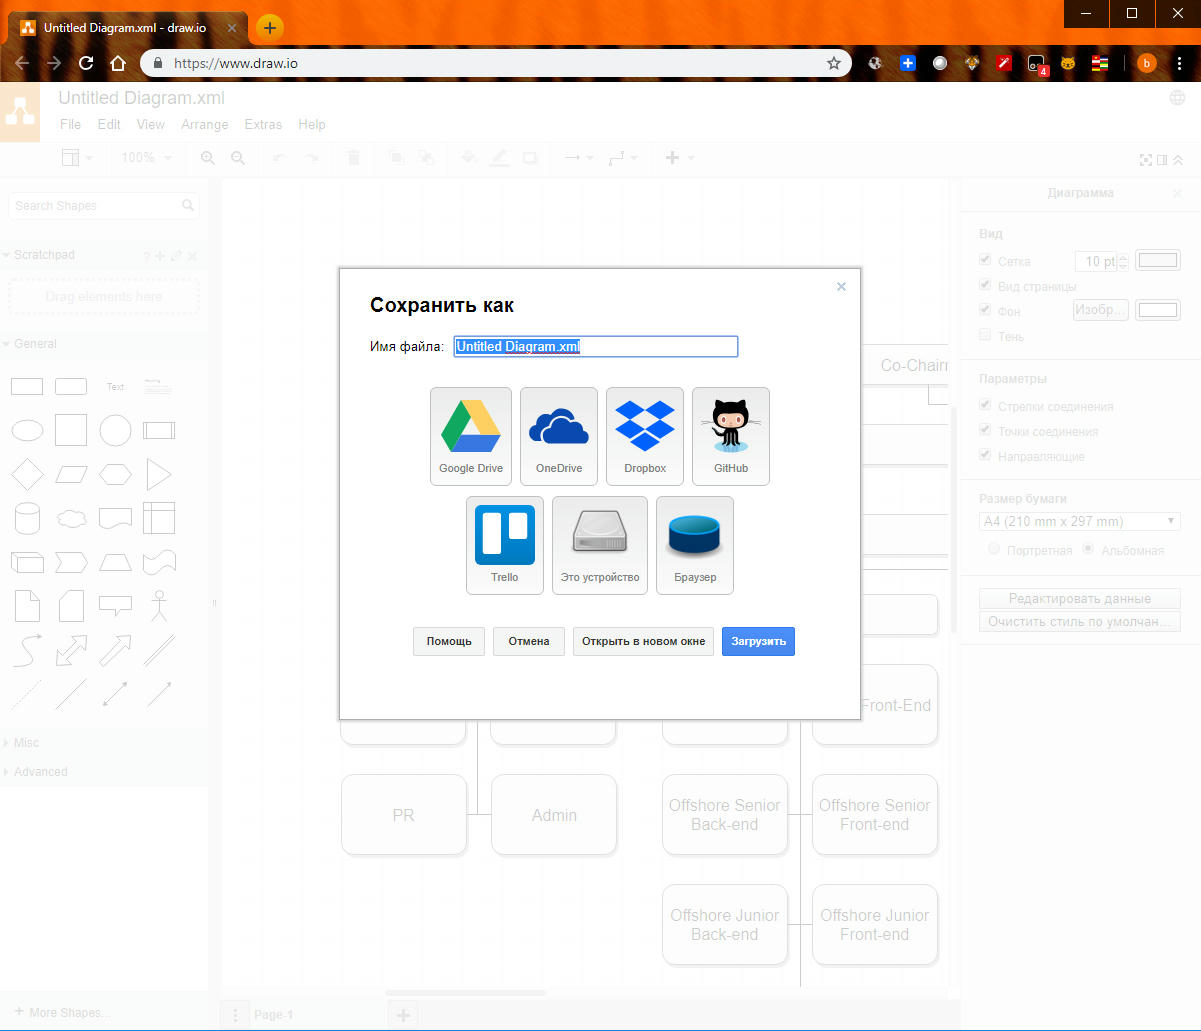Click the delete trash icon

click(x=353, y=158)
